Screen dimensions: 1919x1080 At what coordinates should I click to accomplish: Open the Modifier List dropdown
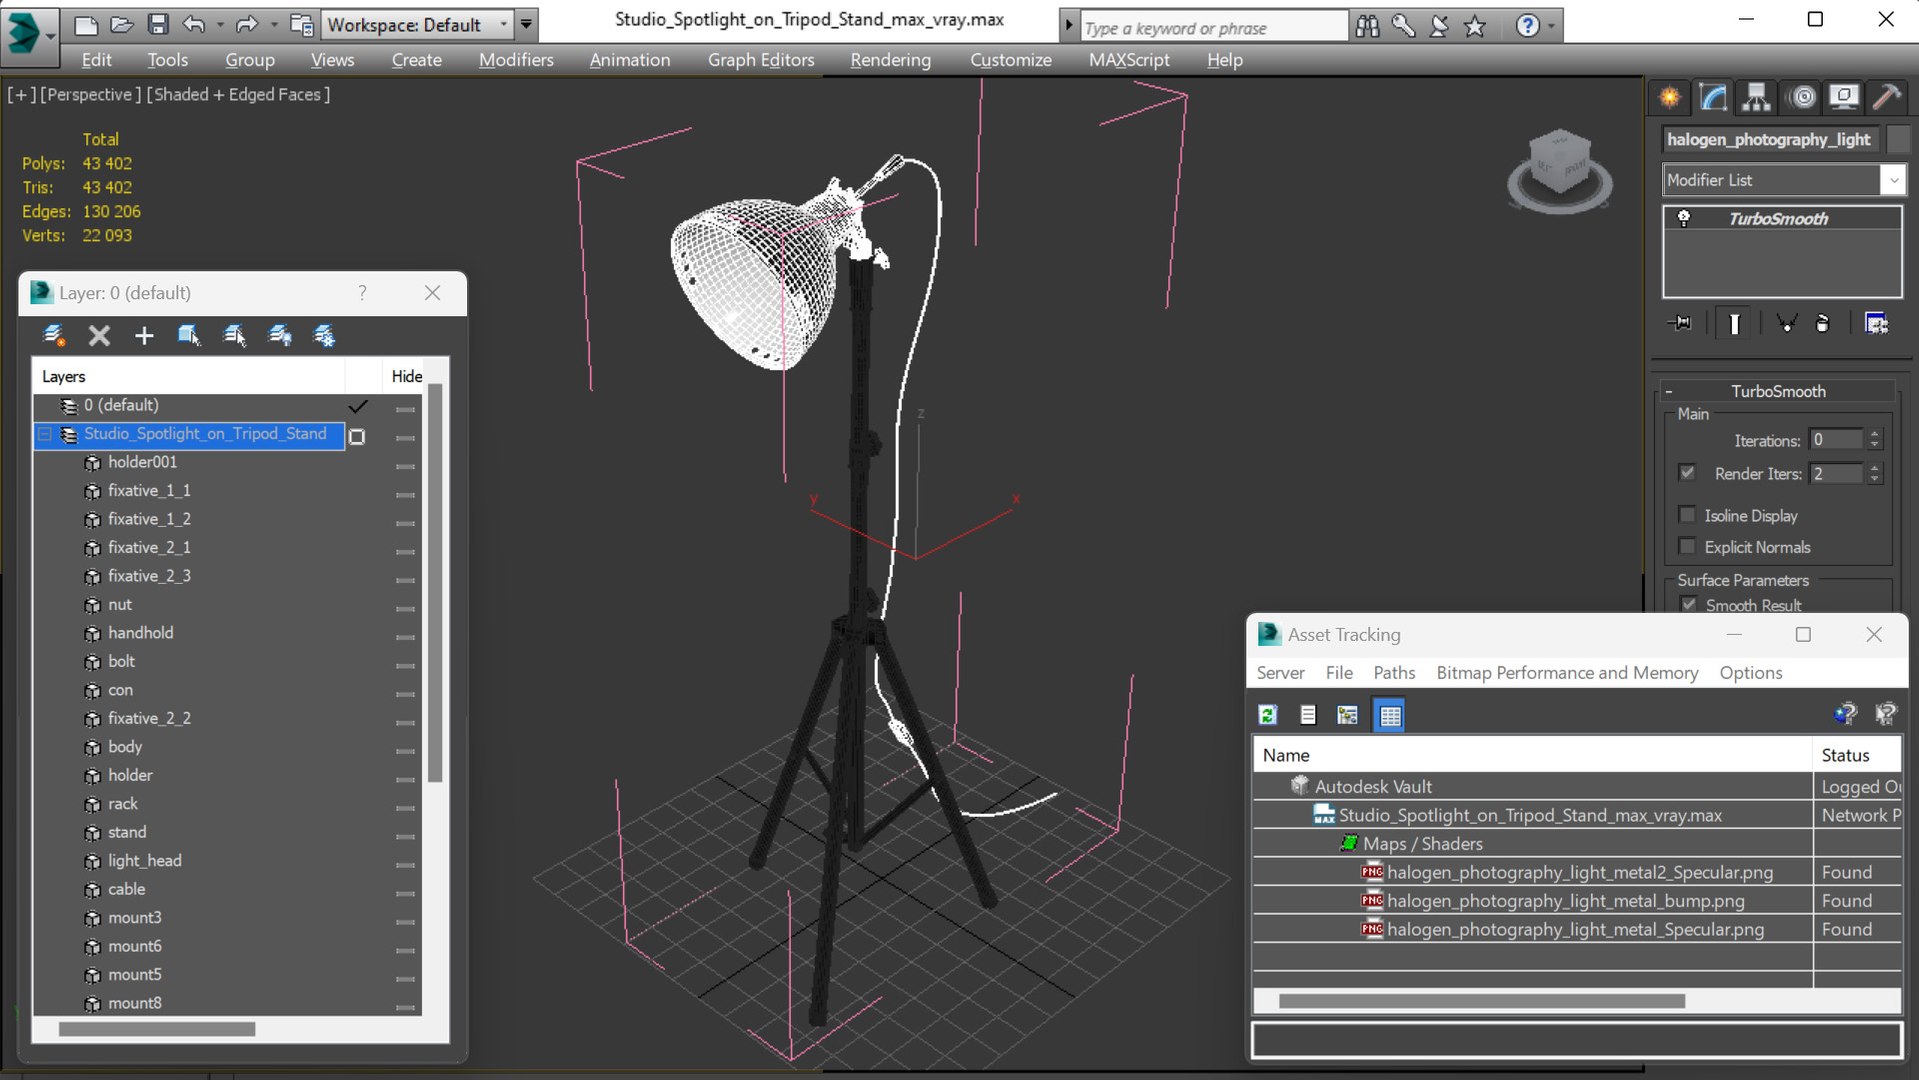1893,180
